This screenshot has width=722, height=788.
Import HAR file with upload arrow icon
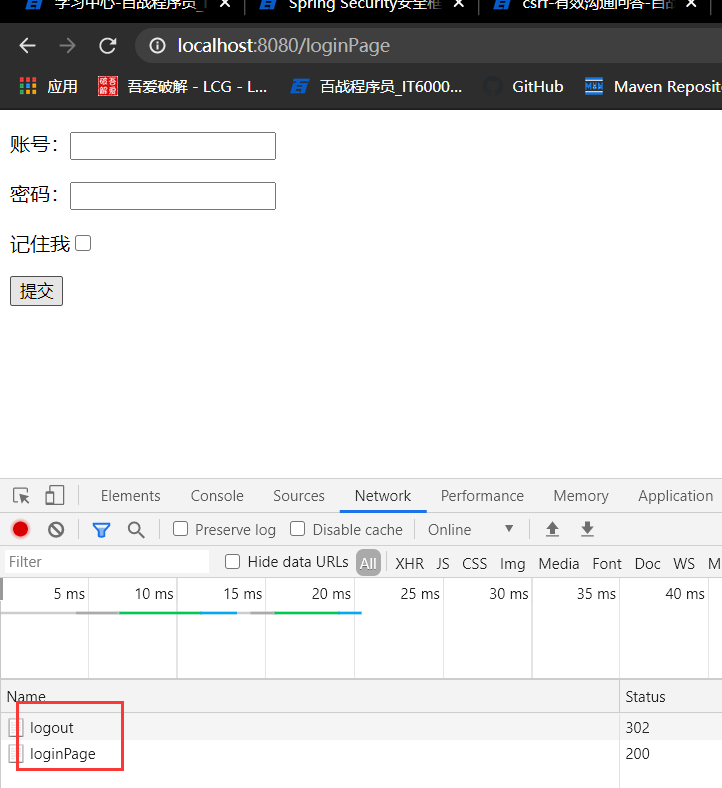pyautogui.click(x=553, y=529)
